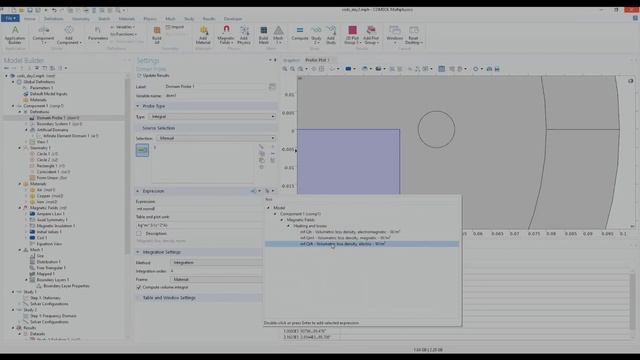640x360 pixels.
Task: Collapse the Magnetic Fields node in expression popup
Action: point(282,220)
